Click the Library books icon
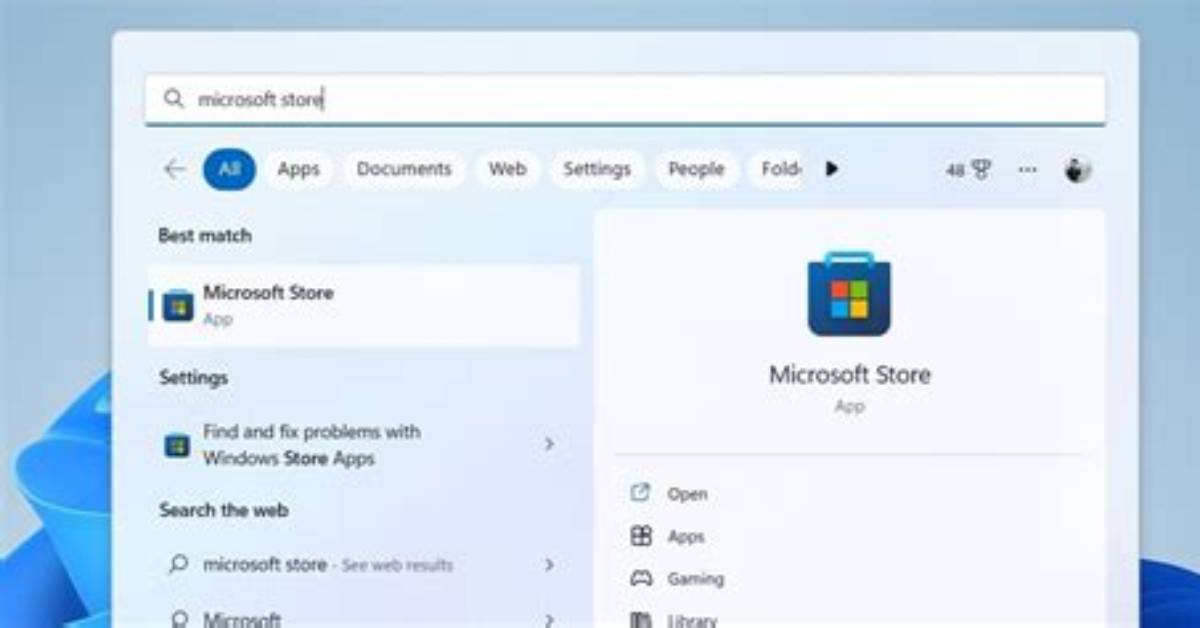 click(x=641, y=620)
